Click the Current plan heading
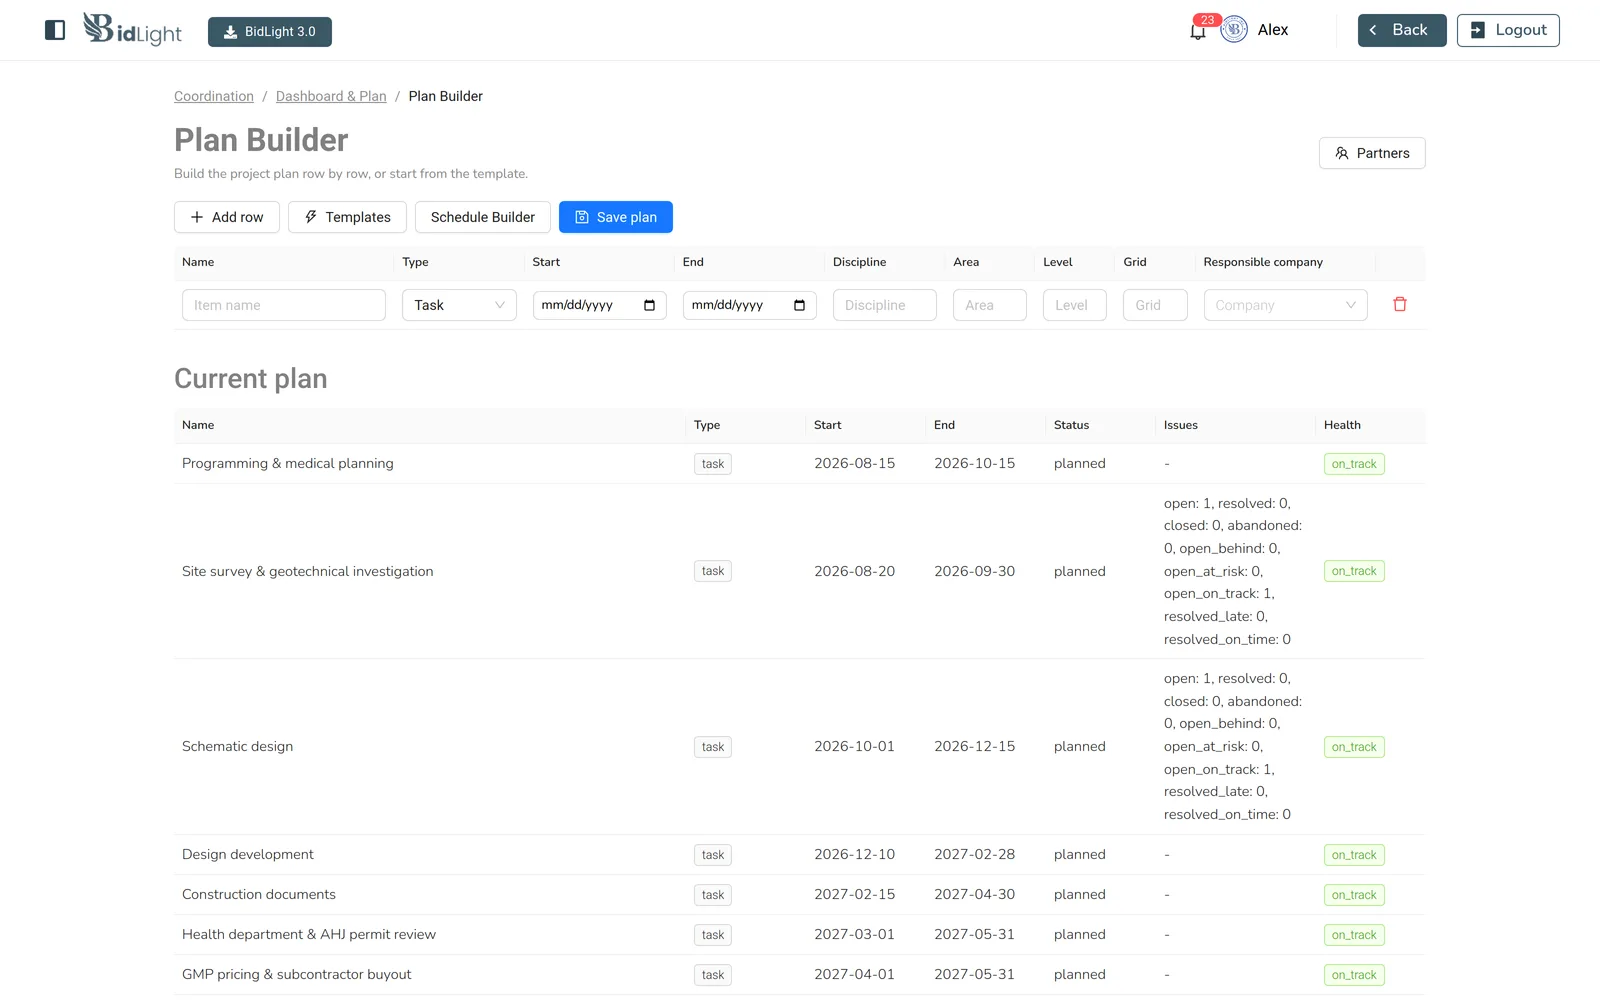Screen dimensions: 1600x1000 click(251, 379)
